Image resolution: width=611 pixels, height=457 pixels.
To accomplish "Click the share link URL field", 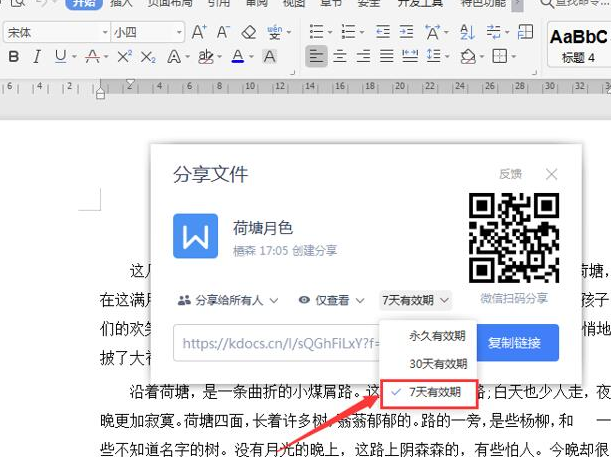I will 276,343.
